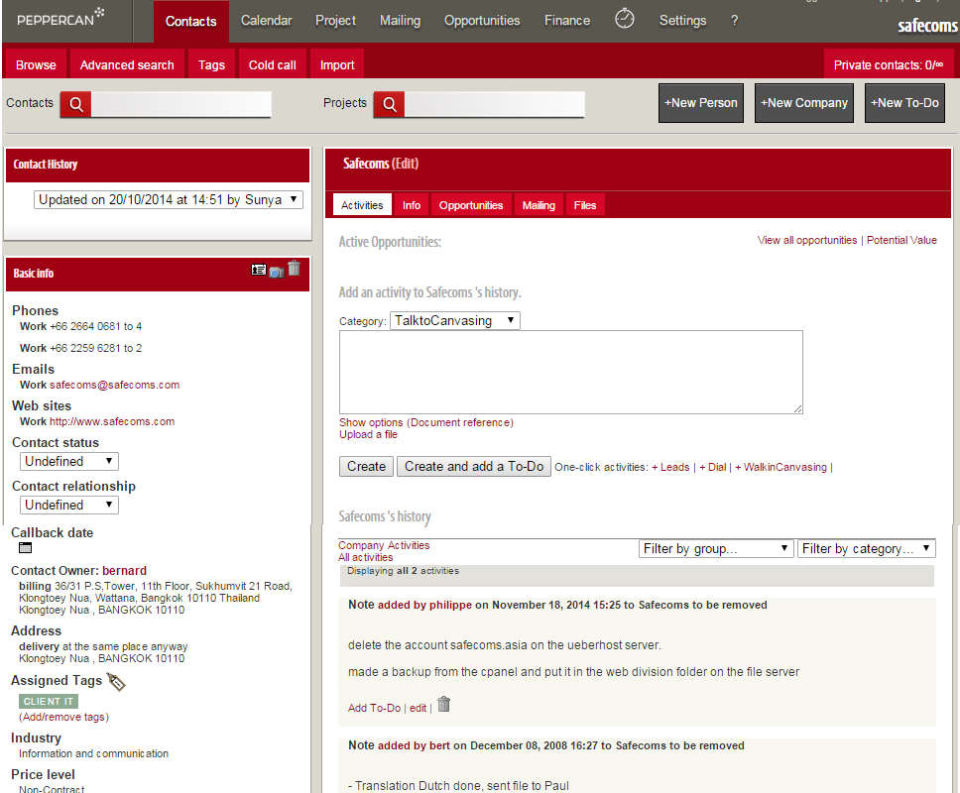
Task: Click the All activities link
Action: [366, 557]
